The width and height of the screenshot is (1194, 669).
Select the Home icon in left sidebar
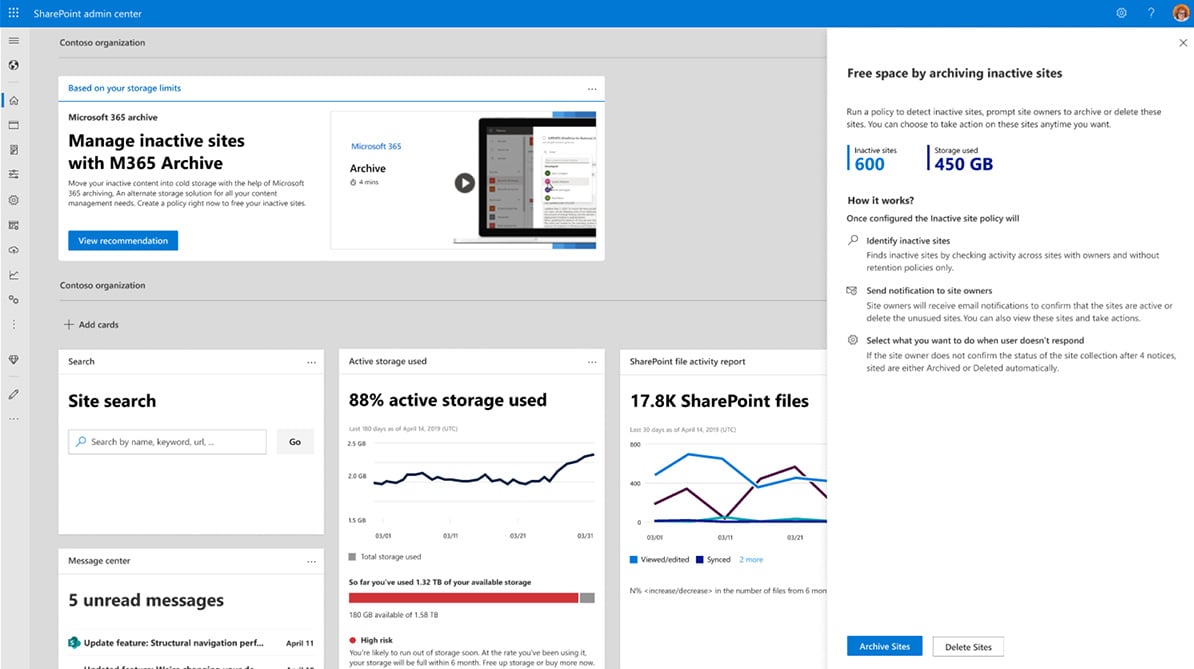tap(13, 100)
